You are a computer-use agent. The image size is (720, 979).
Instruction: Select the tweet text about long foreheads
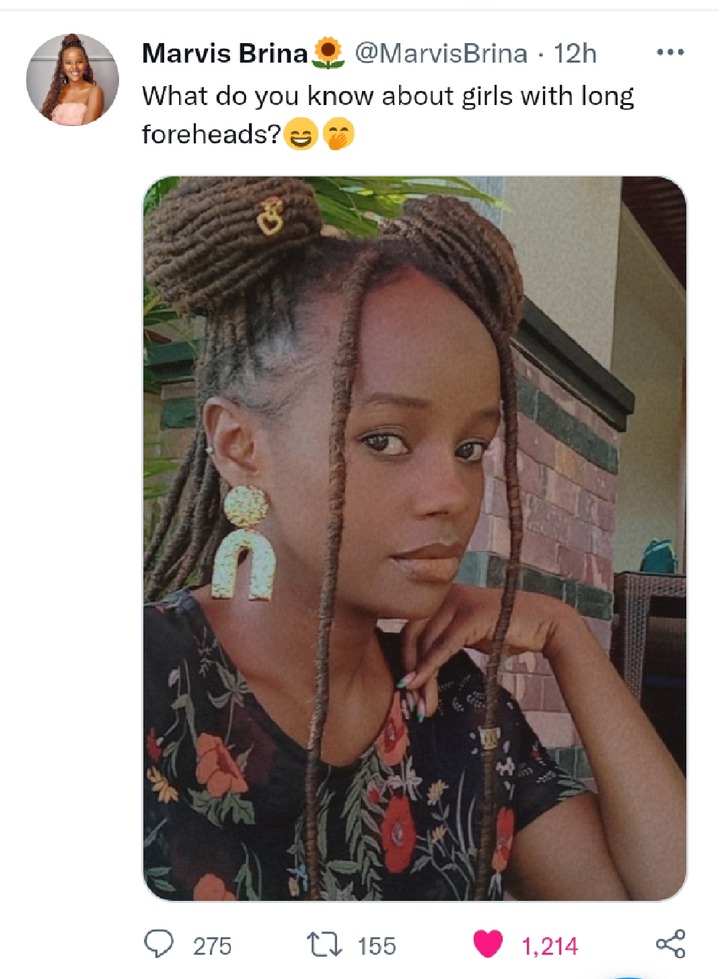point(388,116)
